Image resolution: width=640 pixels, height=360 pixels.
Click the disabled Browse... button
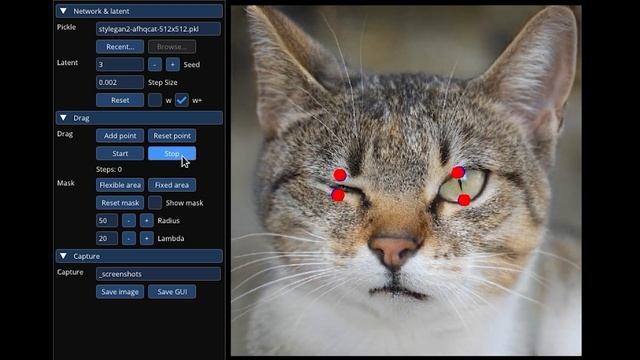coord(172,47)
